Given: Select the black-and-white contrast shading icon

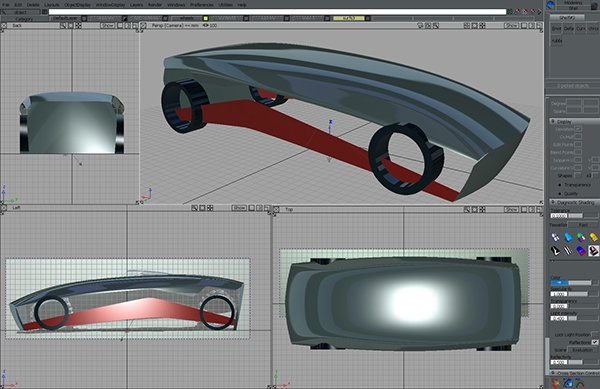Looking at the screenshot, I should [555, 251].
